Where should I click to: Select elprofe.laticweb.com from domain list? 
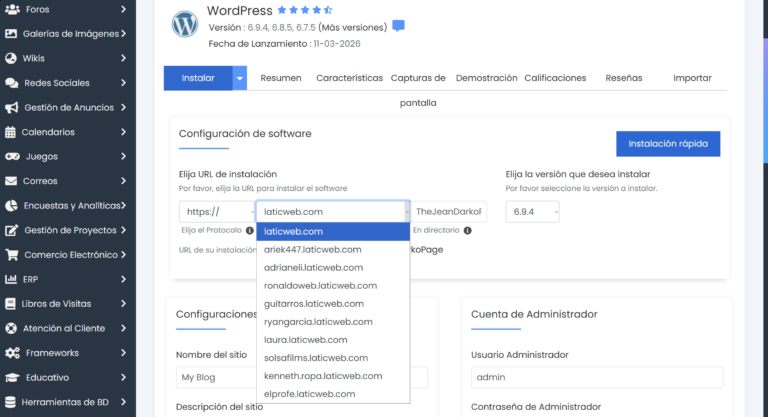(x=333, y=394)
